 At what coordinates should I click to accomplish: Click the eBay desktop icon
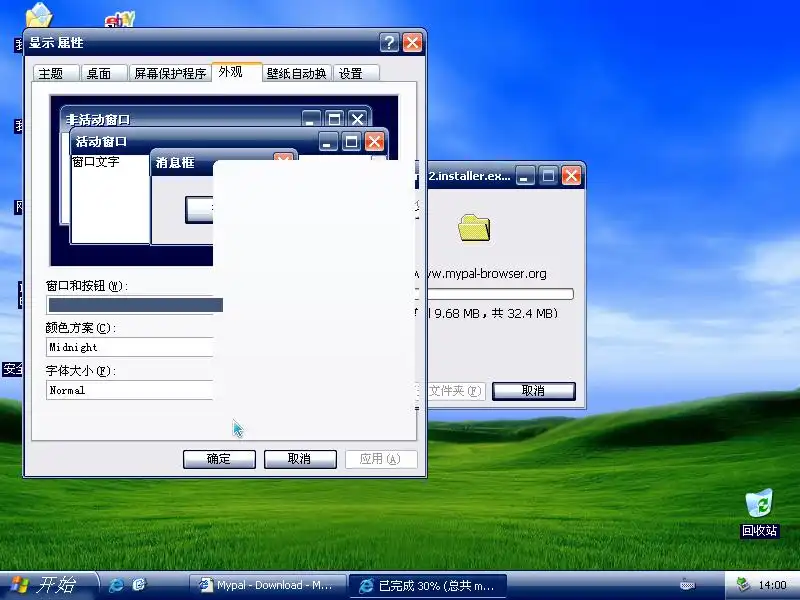[x=120, y=19]
